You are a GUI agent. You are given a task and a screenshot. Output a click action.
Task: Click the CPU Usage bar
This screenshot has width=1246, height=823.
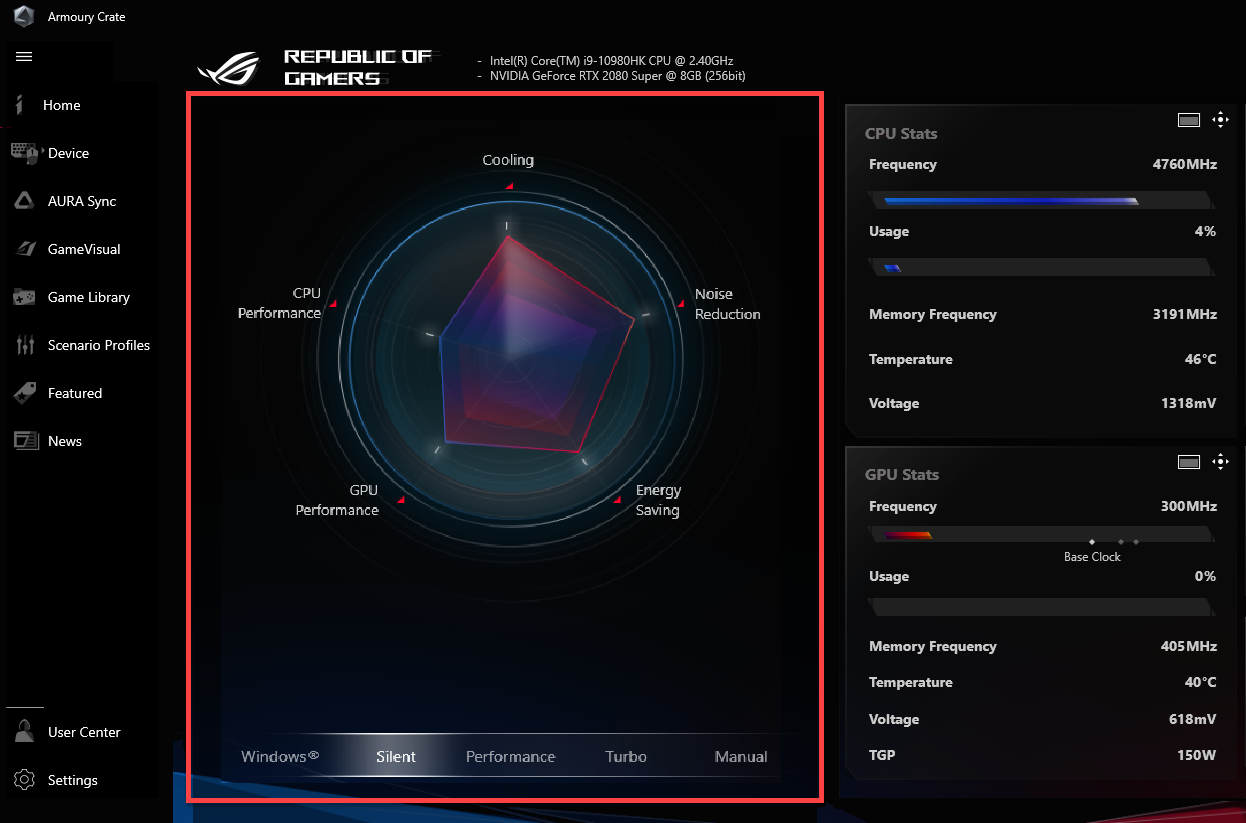click(1043, 267)
